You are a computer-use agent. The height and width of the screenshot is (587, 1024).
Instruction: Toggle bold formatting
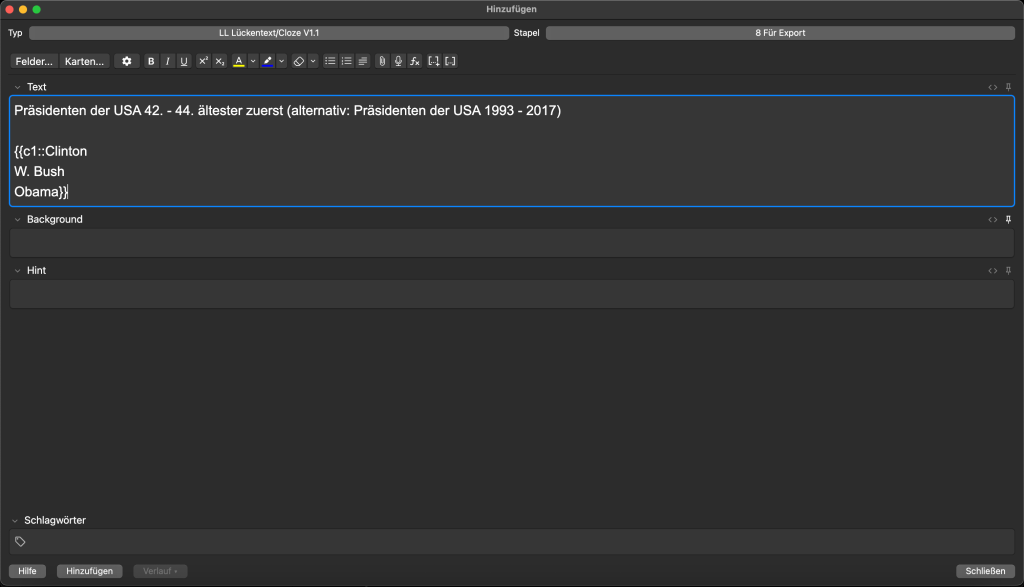pyautogui.click(x=151, y=61)
